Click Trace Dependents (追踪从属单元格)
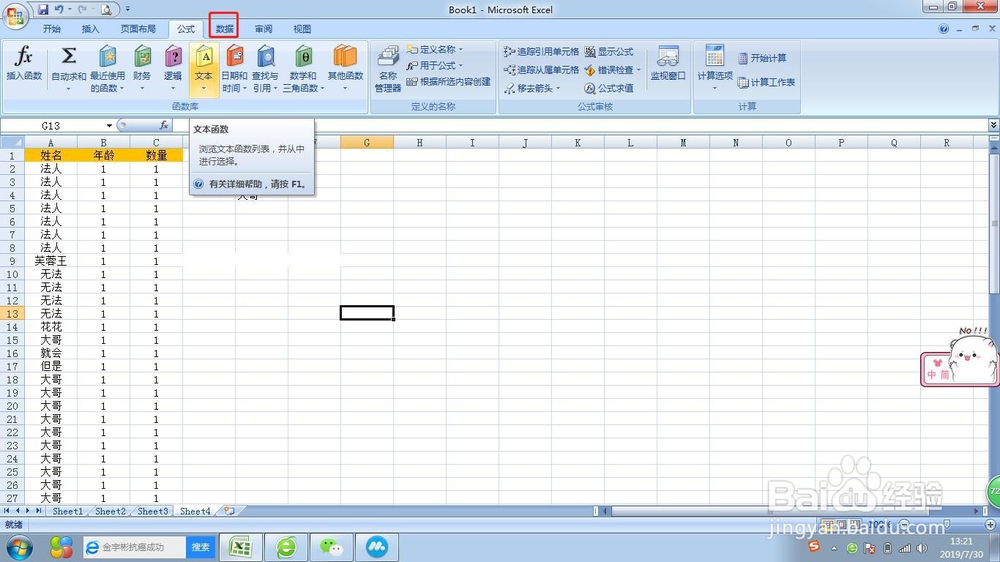 tap(541, 70)
